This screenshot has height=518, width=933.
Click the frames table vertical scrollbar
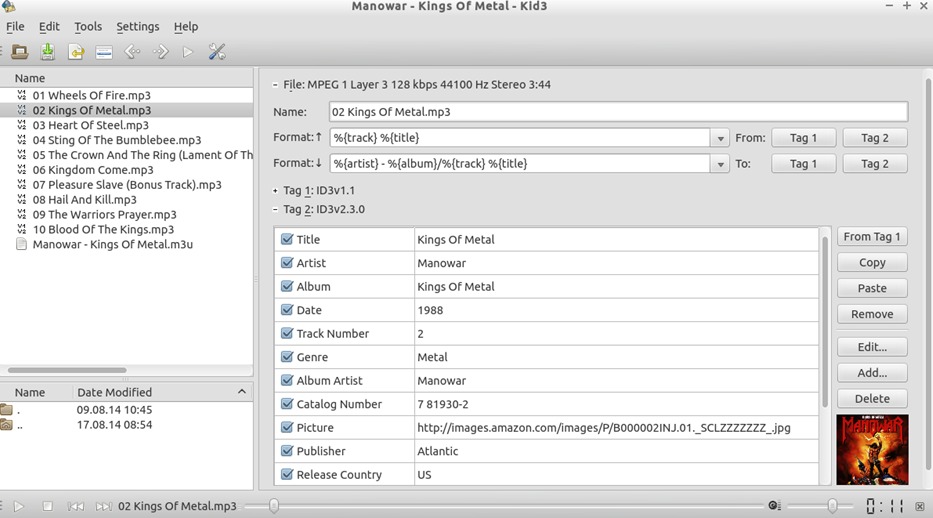[825, 321]
